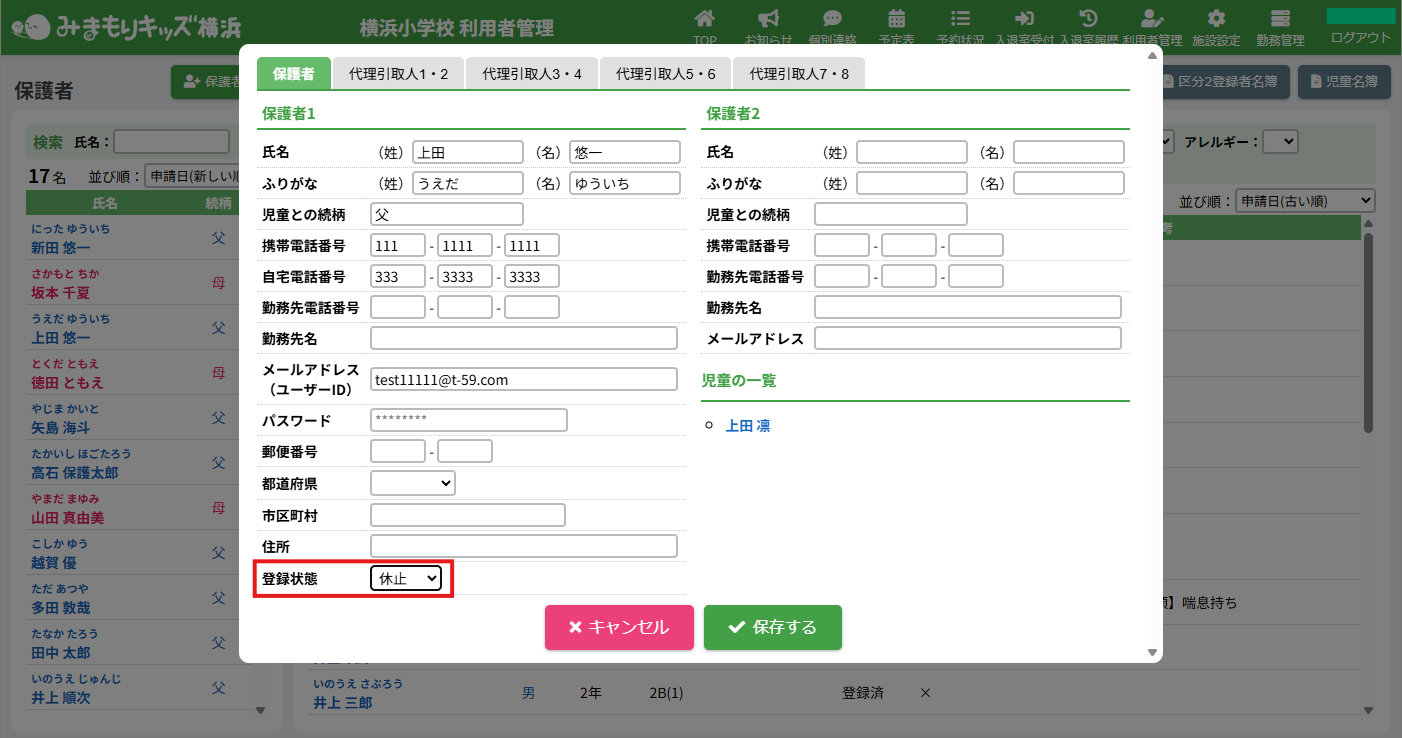Open child link 上田 凛

(748, 426)
